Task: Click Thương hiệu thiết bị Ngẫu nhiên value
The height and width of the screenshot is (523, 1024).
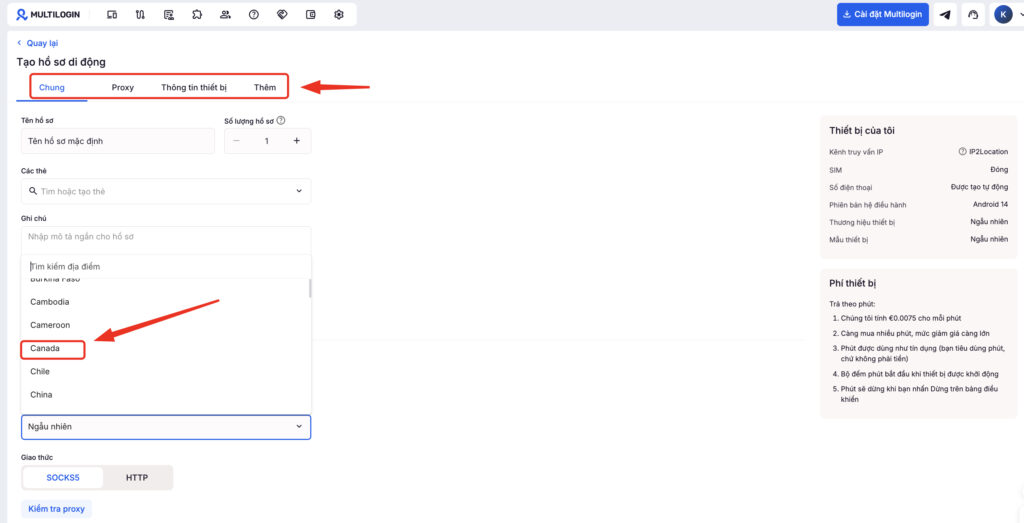Action: pos(989,223)
